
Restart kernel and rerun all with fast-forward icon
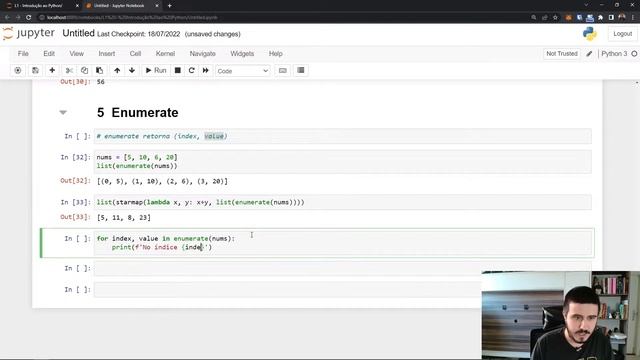(206, 71)
